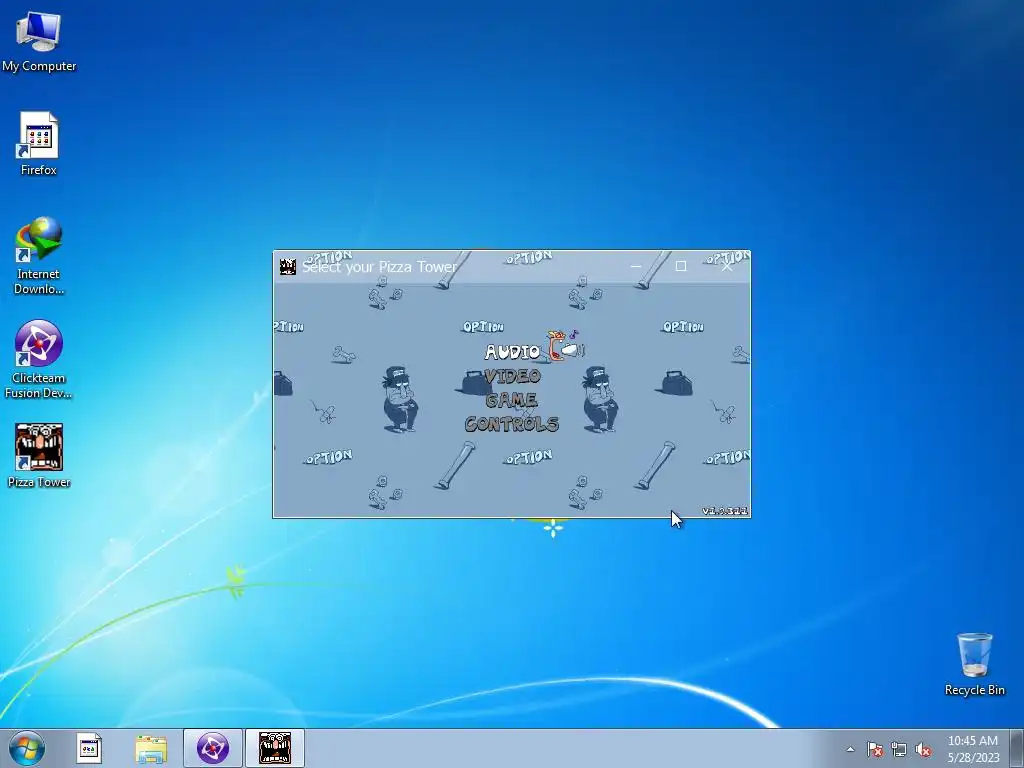Open the Windows Start menu orb
The width and height of the screenshot is (1024, 768).
(x=27, y=748)
